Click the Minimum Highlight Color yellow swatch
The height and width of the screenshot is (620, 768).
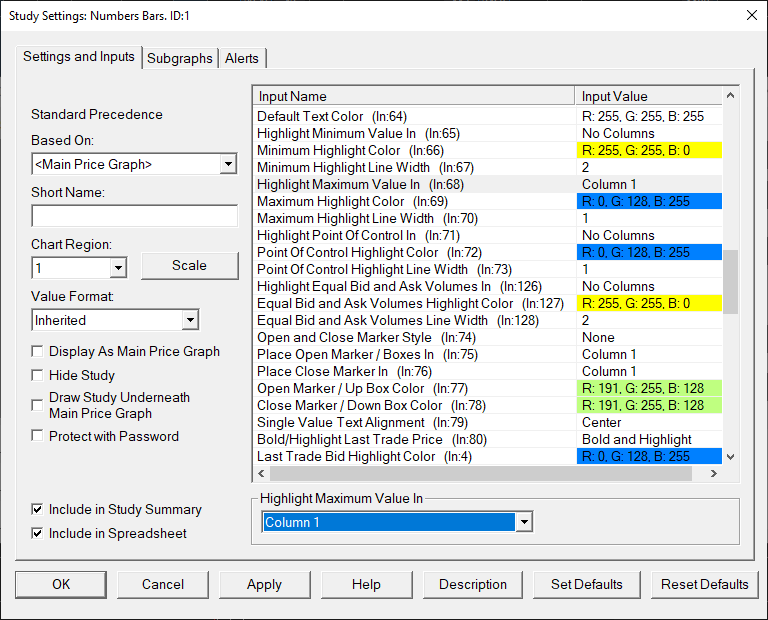[x=649, y=150]
